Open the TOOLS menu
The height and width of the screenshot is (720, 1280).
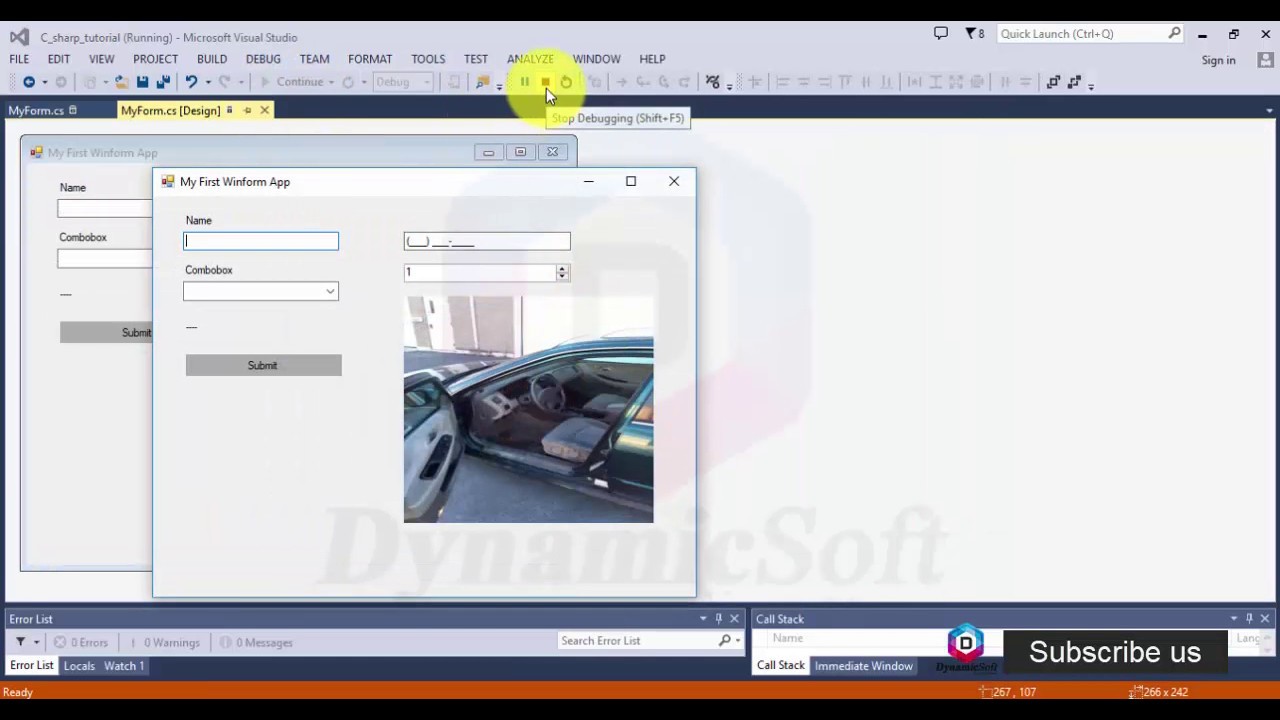pyautogui.click(x=428, y=59)
